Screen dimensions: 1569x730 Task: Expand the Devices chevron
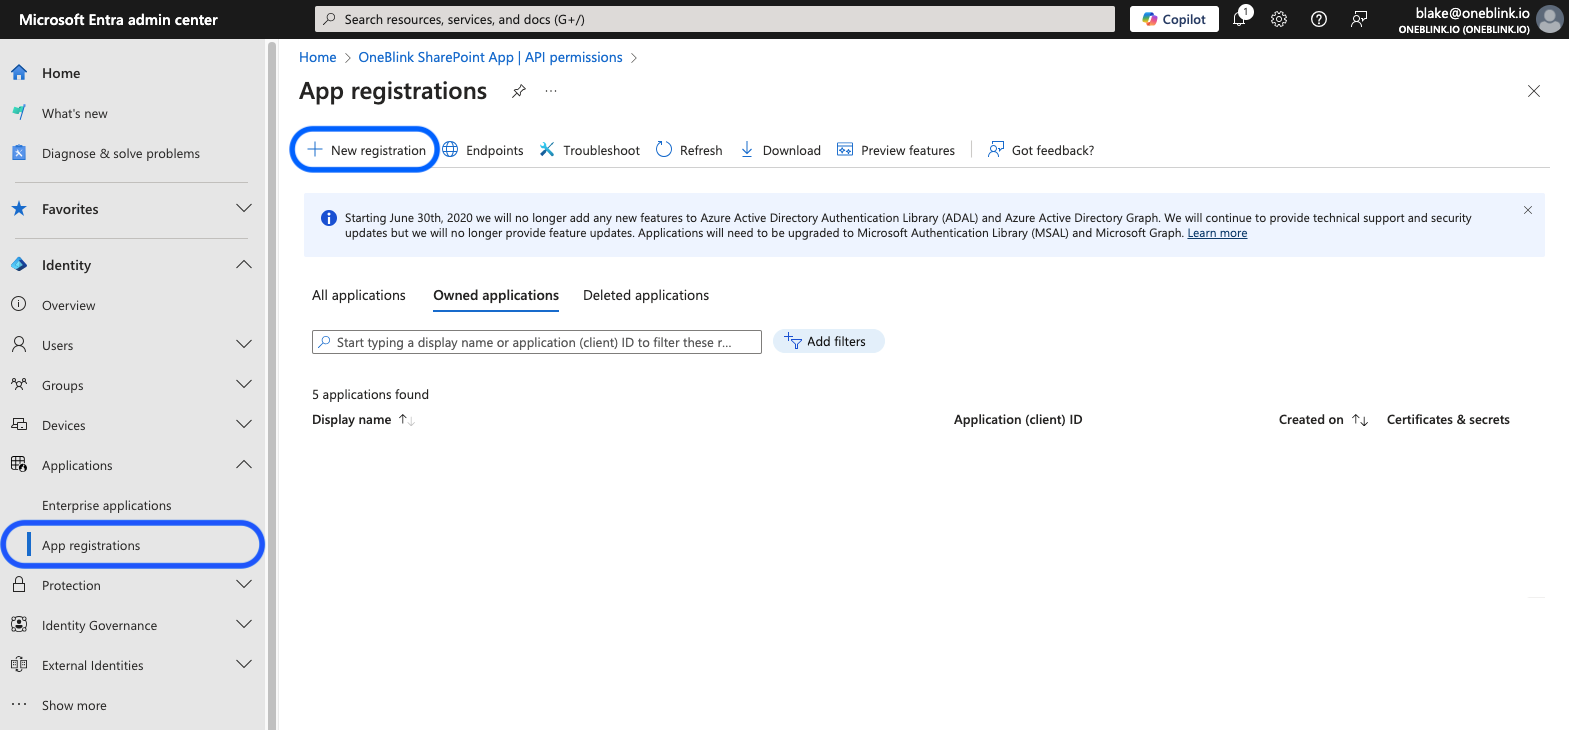pyautogui.click(x=243, y=425)
